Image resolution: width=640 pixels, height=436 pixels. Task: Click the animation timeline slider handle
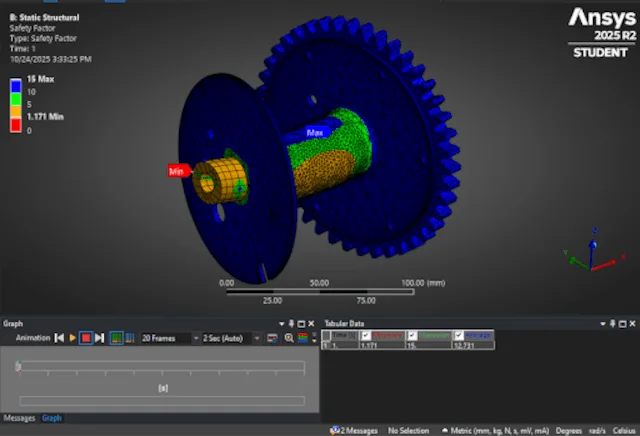(18, 366)
